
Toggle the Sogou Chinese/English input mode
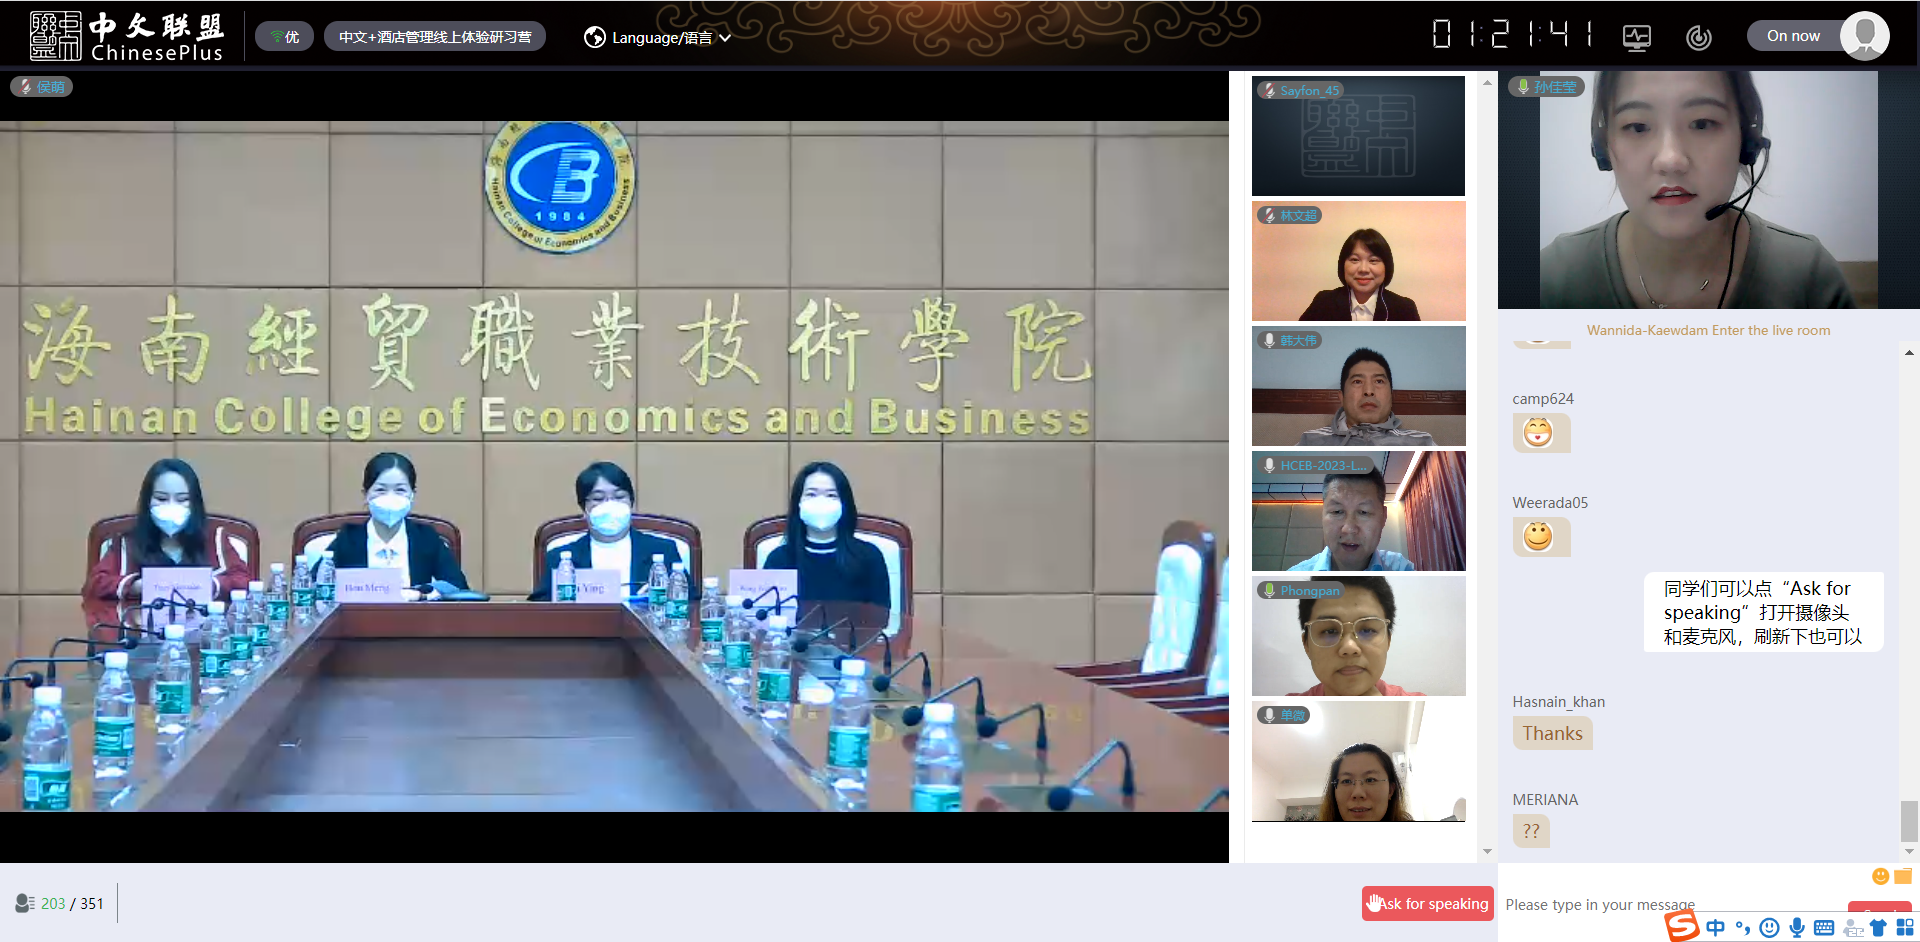point(1715,927)
